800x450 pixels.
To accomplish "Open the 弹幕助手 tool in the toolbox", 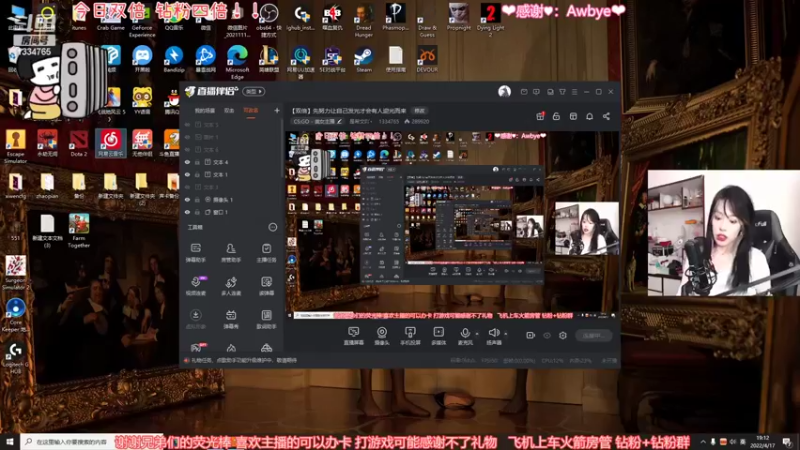I will click(x=195, y=253).
